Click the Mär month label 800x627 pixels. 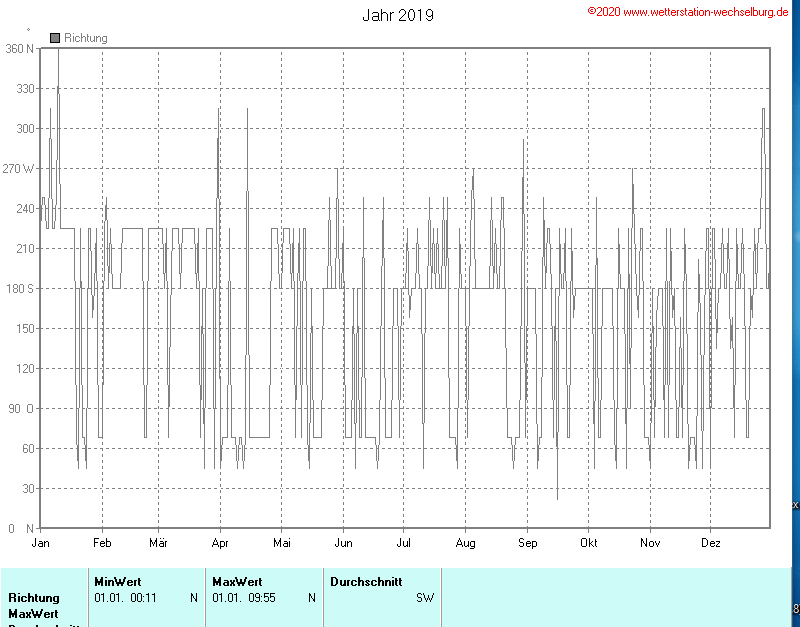click(158, 543)
